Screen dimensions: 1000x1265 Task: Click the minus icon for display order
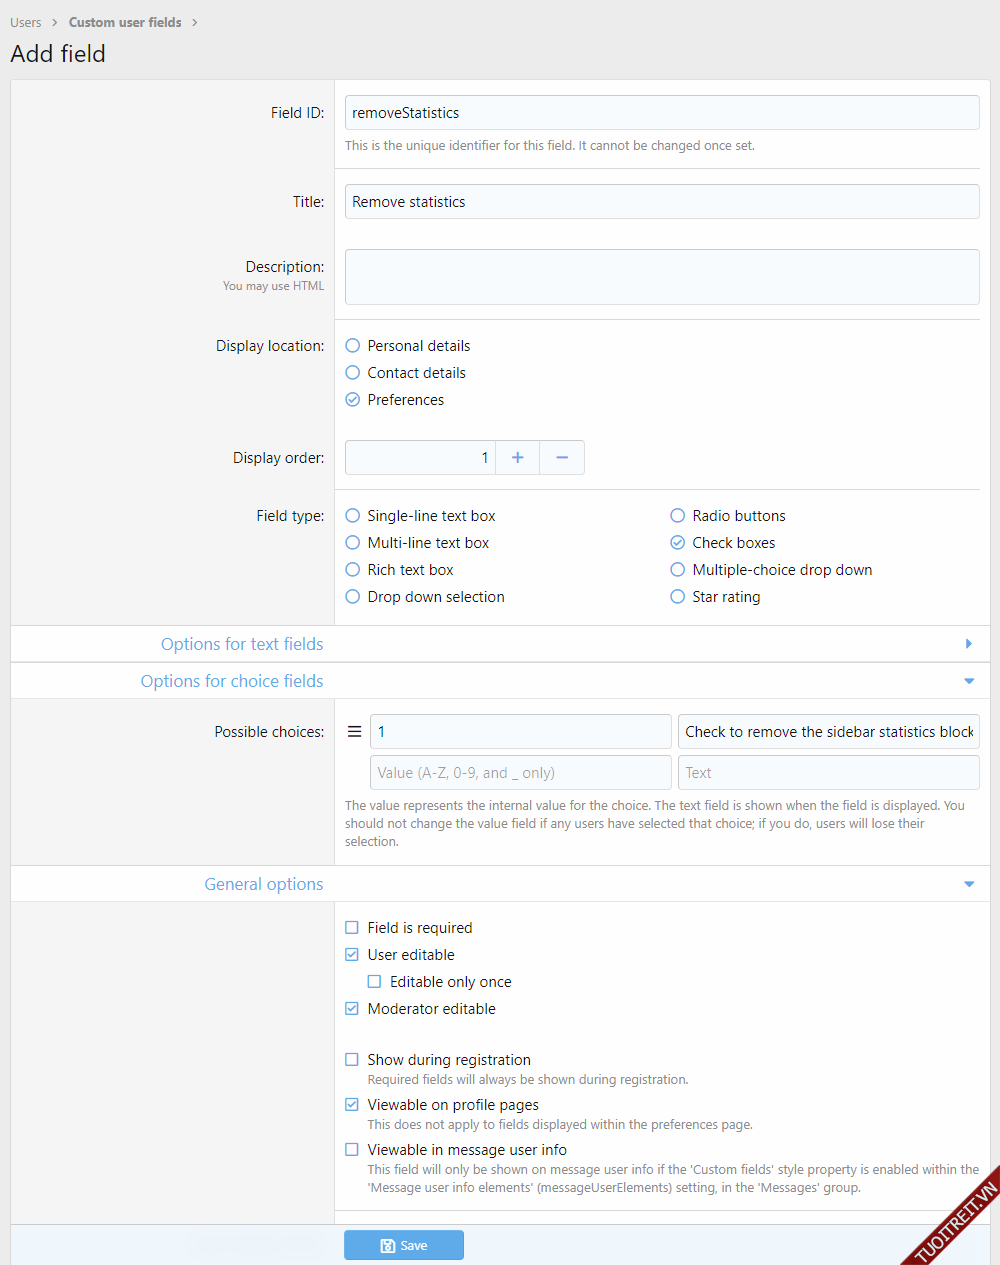[562, 458]
